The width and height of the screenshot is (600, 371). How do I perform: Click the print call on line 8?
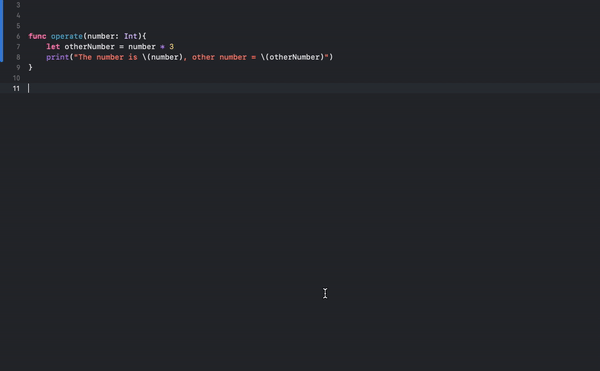point(57,57)
